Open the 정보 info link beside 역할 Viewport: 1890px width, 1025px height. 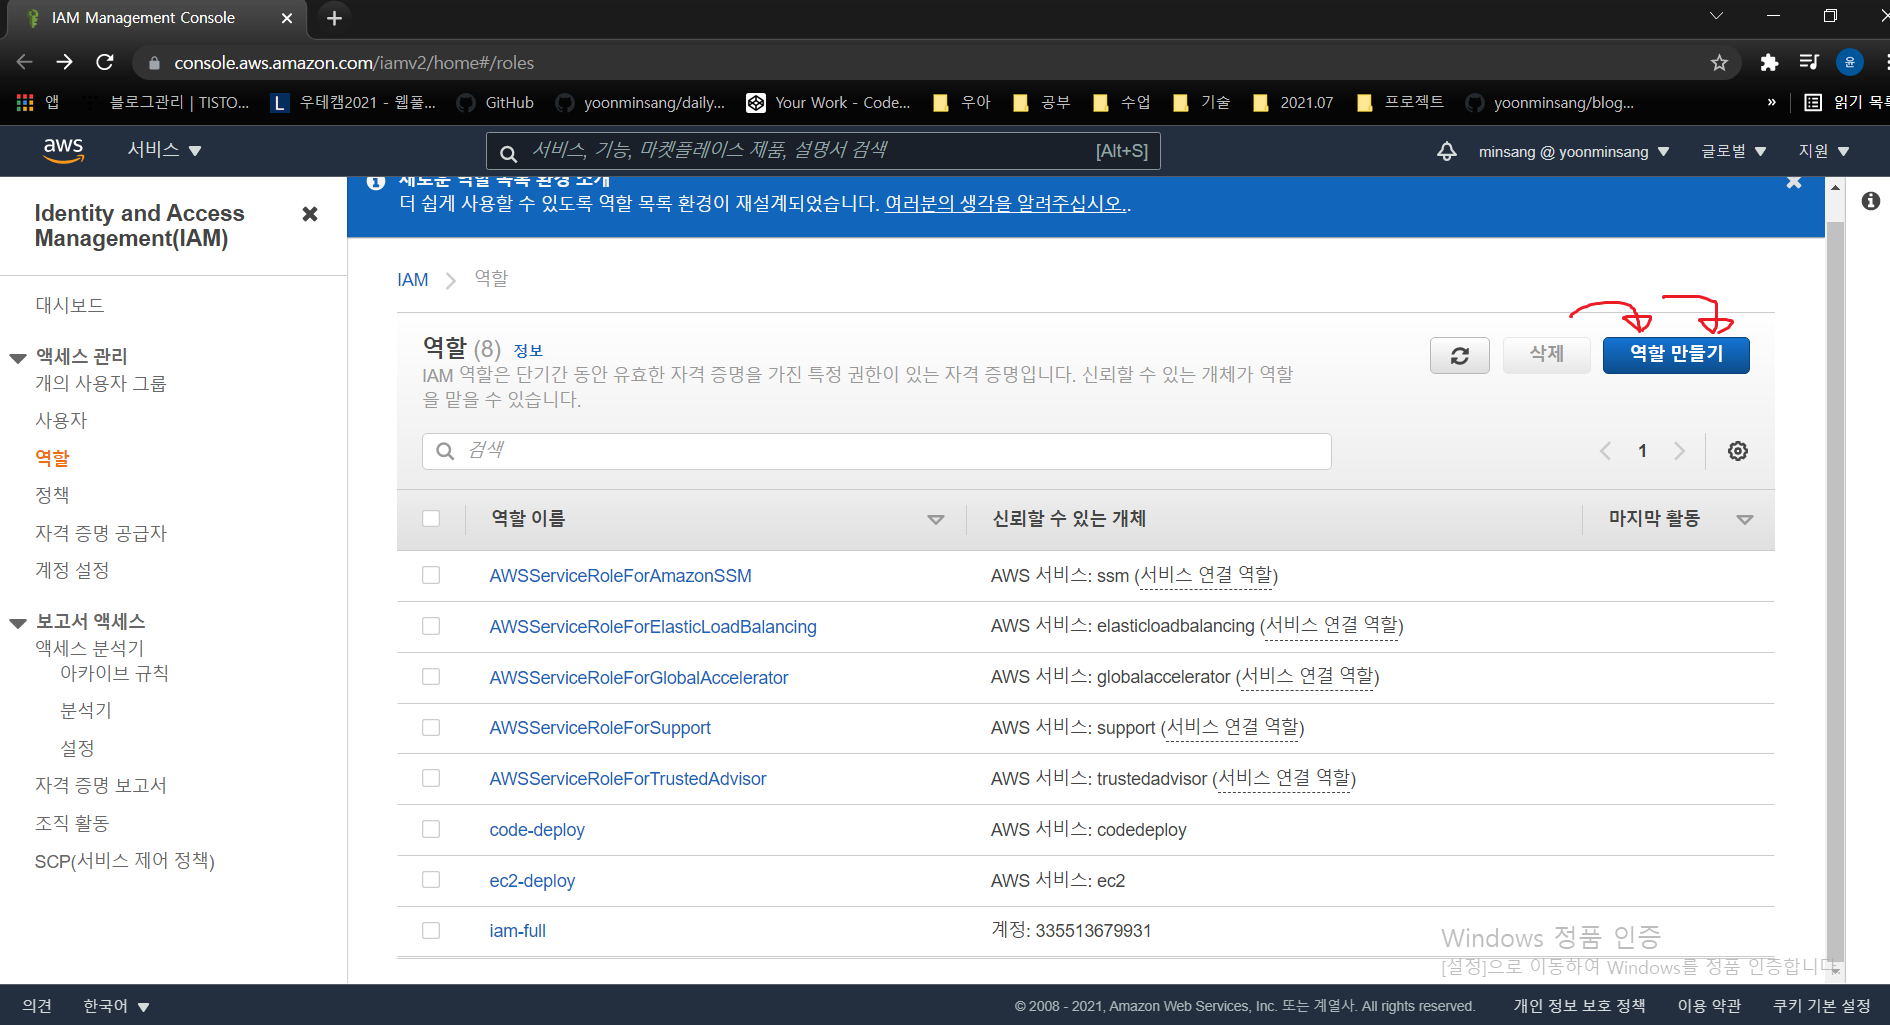pos(528,351)
